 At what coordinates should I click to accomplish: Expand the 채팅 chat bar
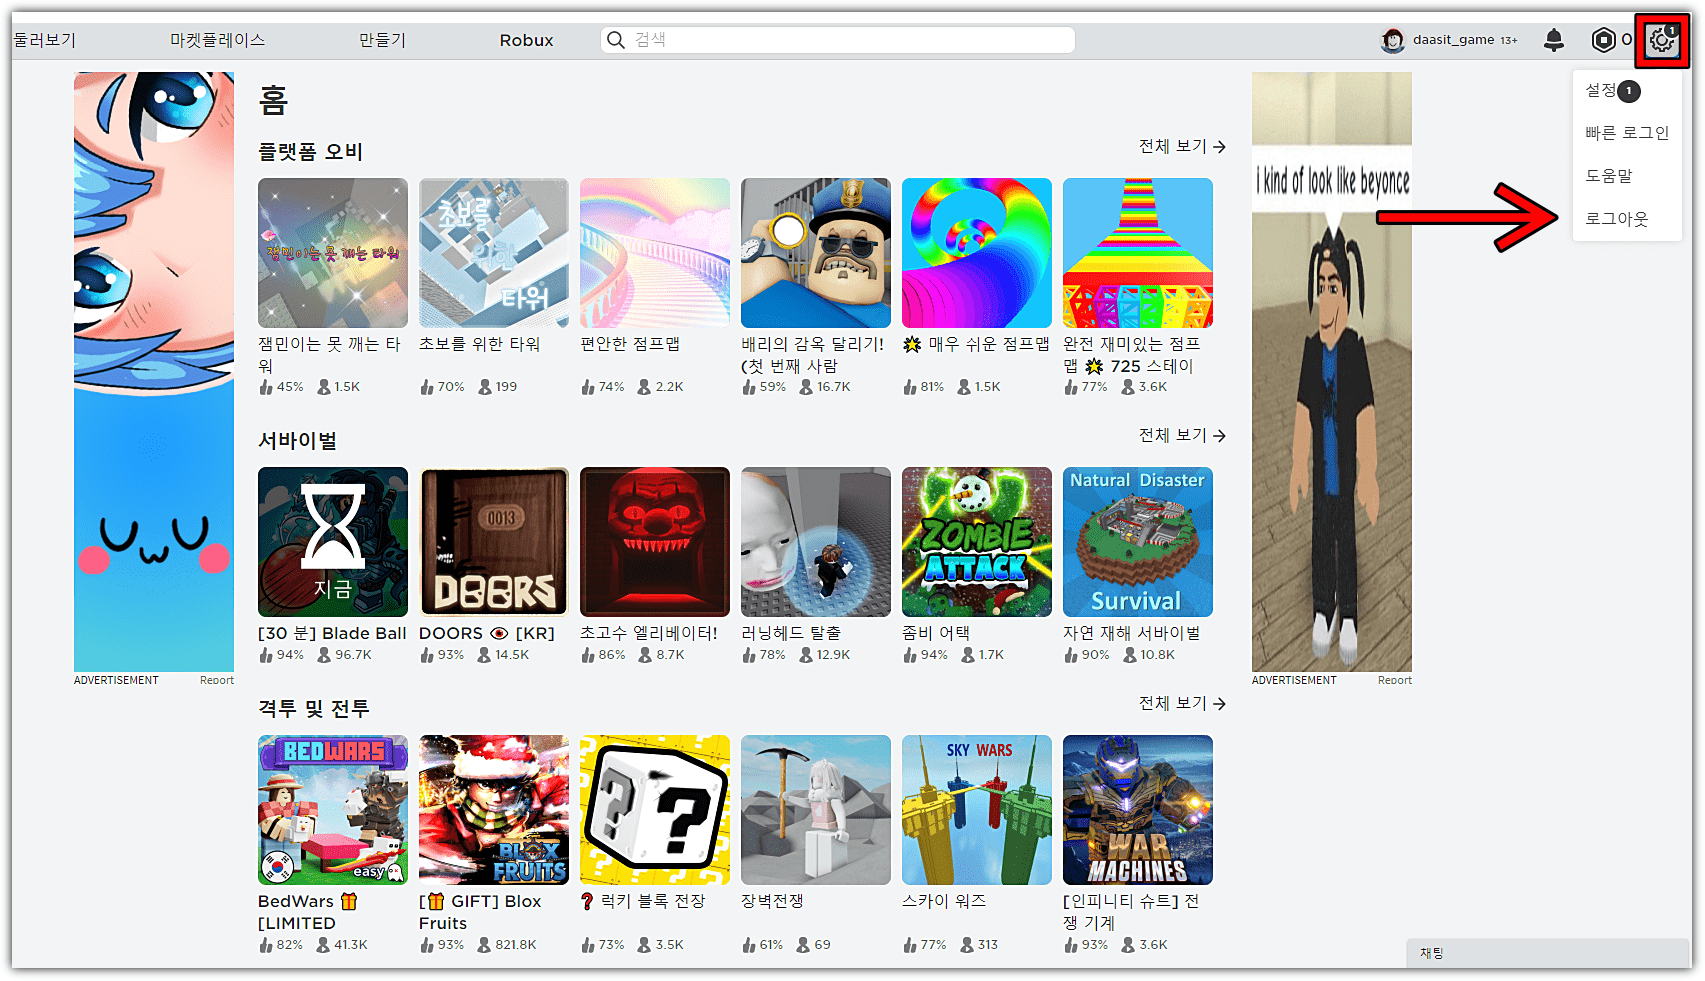(x=1548, y=953)
